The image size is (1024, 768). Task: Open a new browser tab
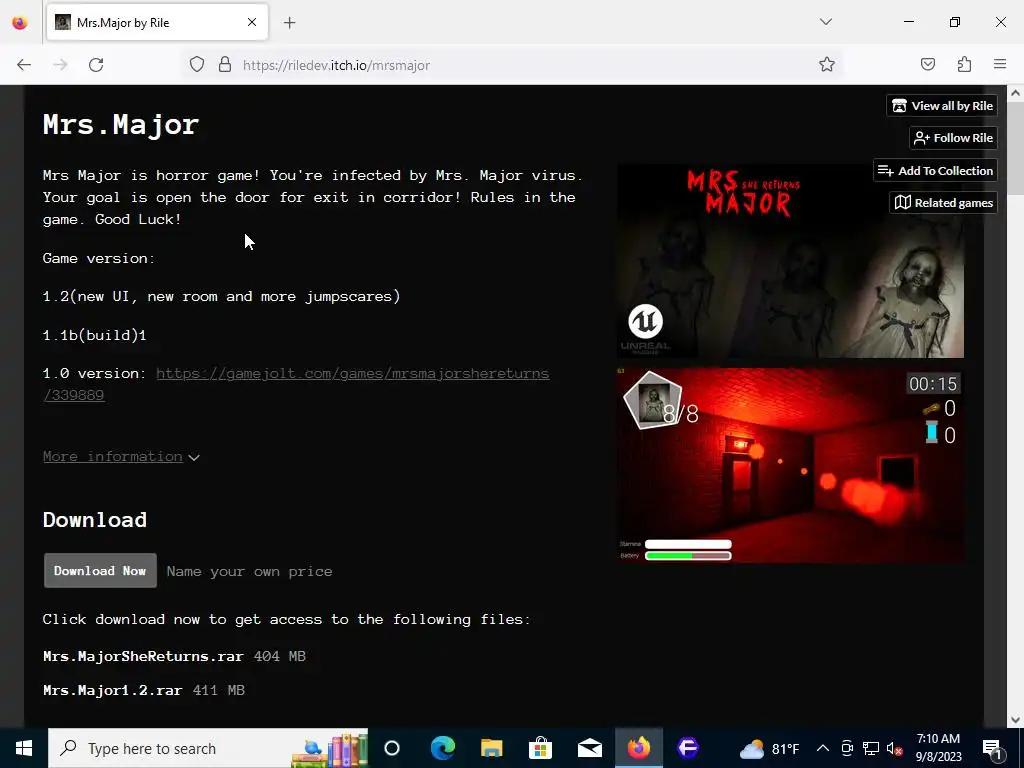coord(289,23)
